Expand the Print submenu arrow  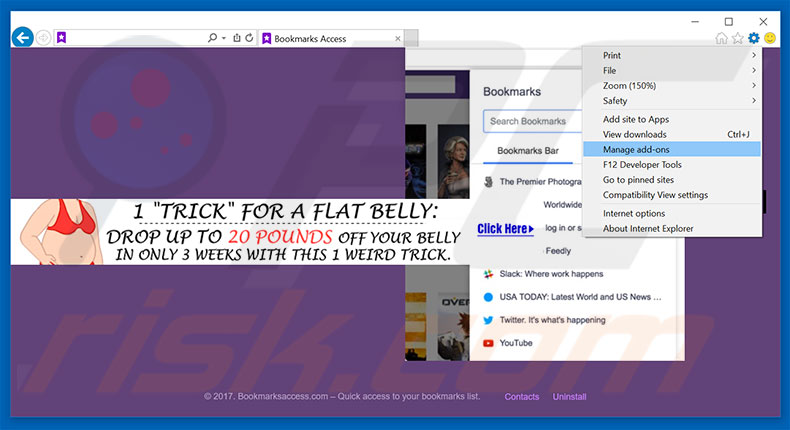click(754, 55)
